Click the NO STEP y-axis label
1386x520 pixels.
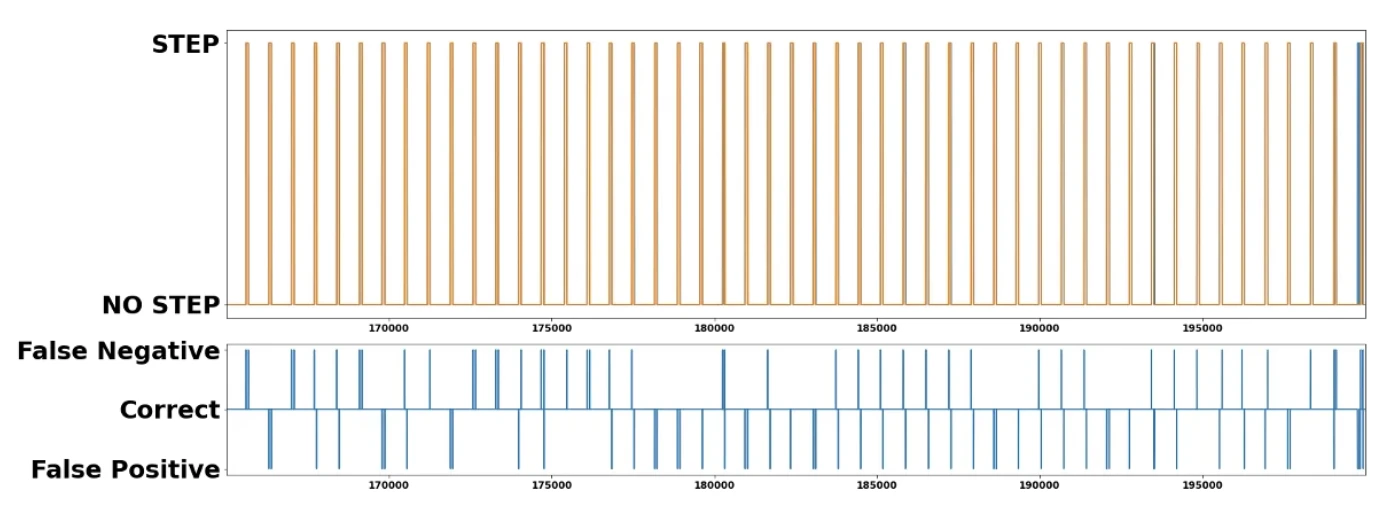160,305
